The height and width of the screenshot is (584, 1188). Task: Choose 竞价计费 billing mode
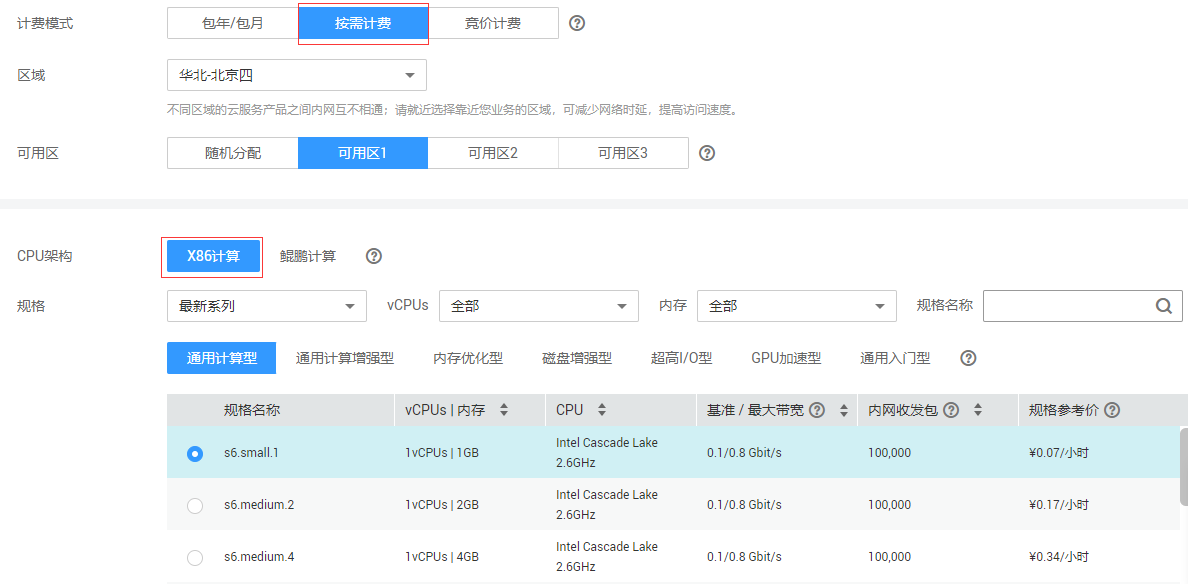tap(492, 23)
